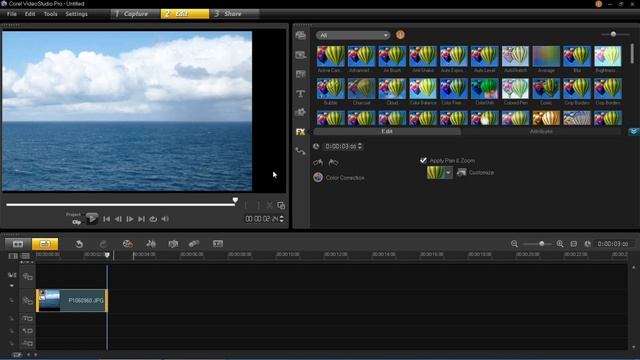Open the Sound Mixer icon
The width and height of the screenshot is (640, 360).
(x=151, y=244)
